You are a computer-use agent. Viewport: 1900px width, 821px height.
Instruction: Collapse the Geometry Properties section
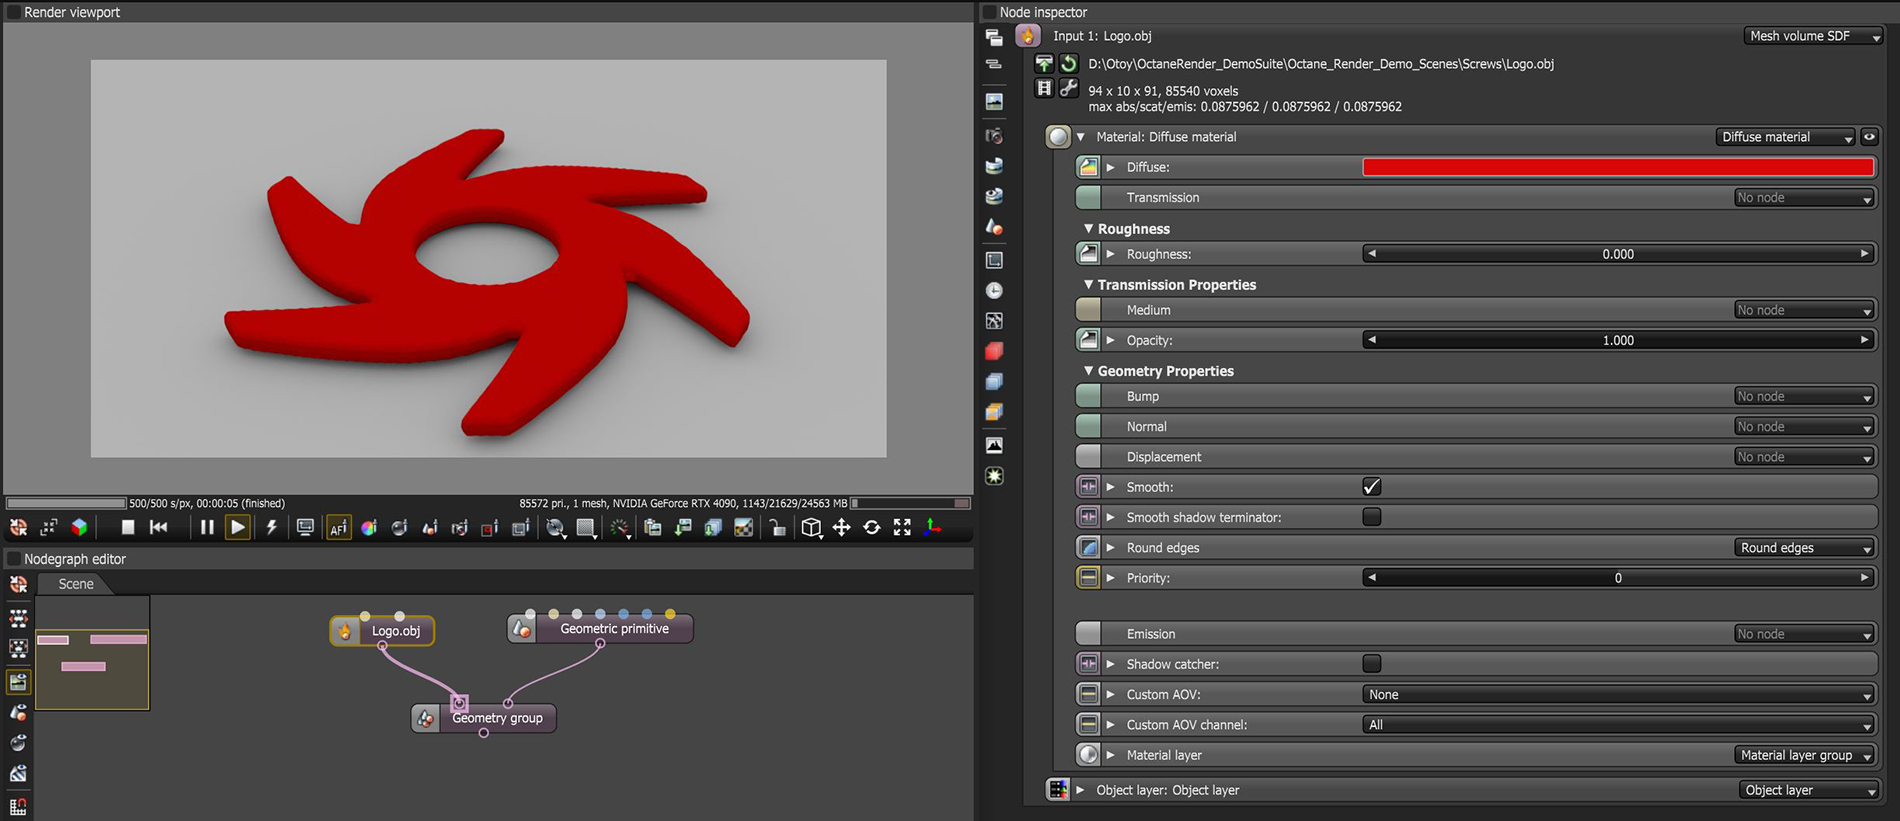tap(1088, 371)
